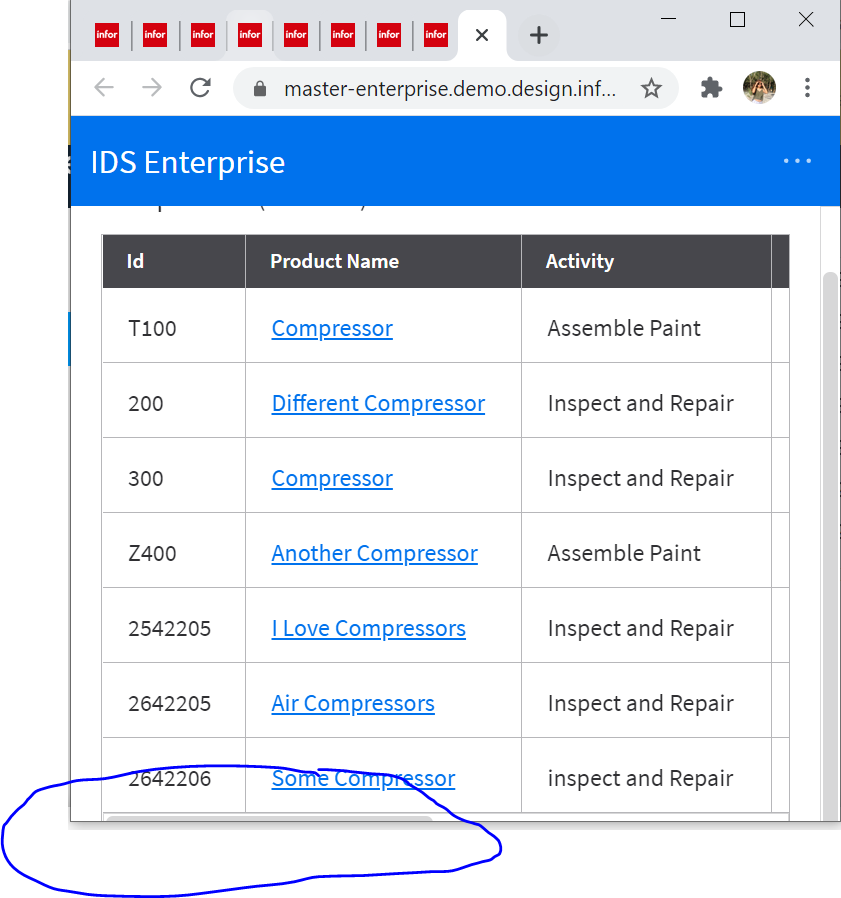This screenshot has height=898, width=841.
Task: Switch to the fifth Infor tab
Action: pos(296,35)
